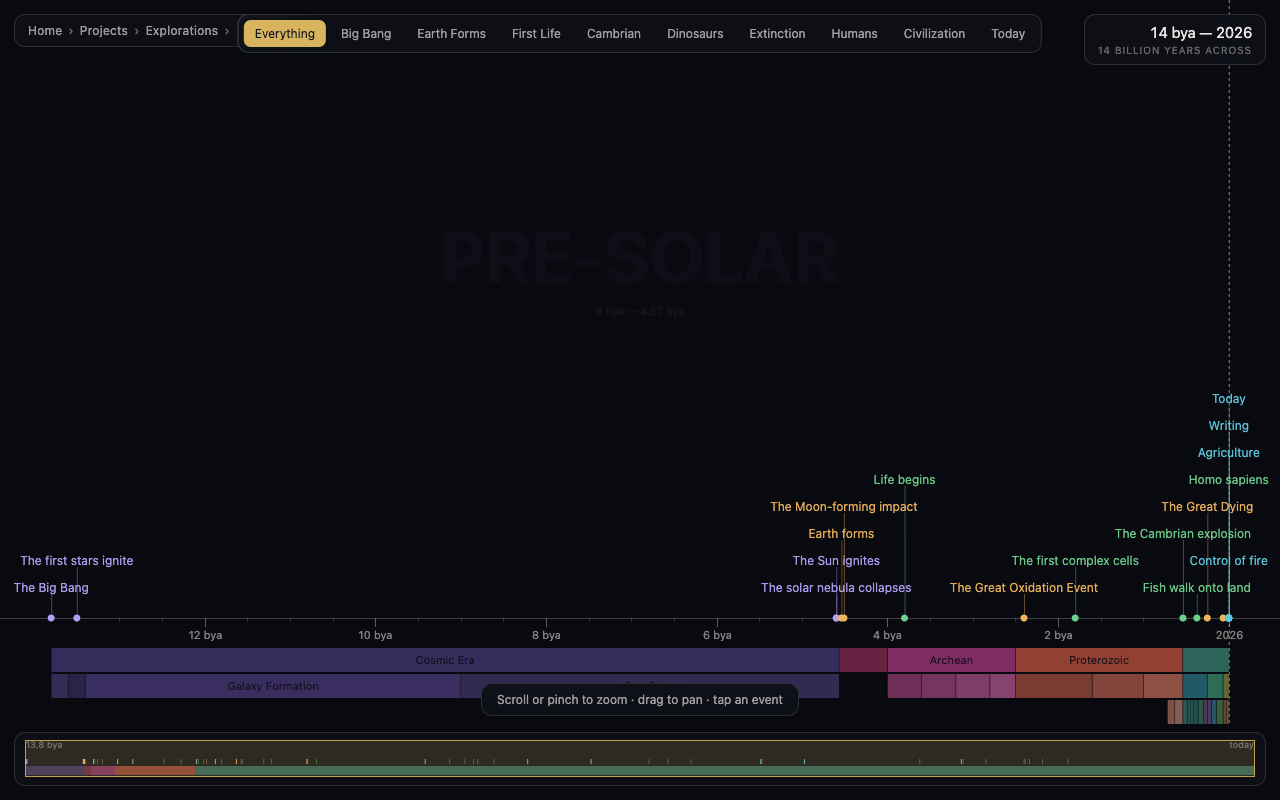Click the 4 bya axis tick label

887,635
